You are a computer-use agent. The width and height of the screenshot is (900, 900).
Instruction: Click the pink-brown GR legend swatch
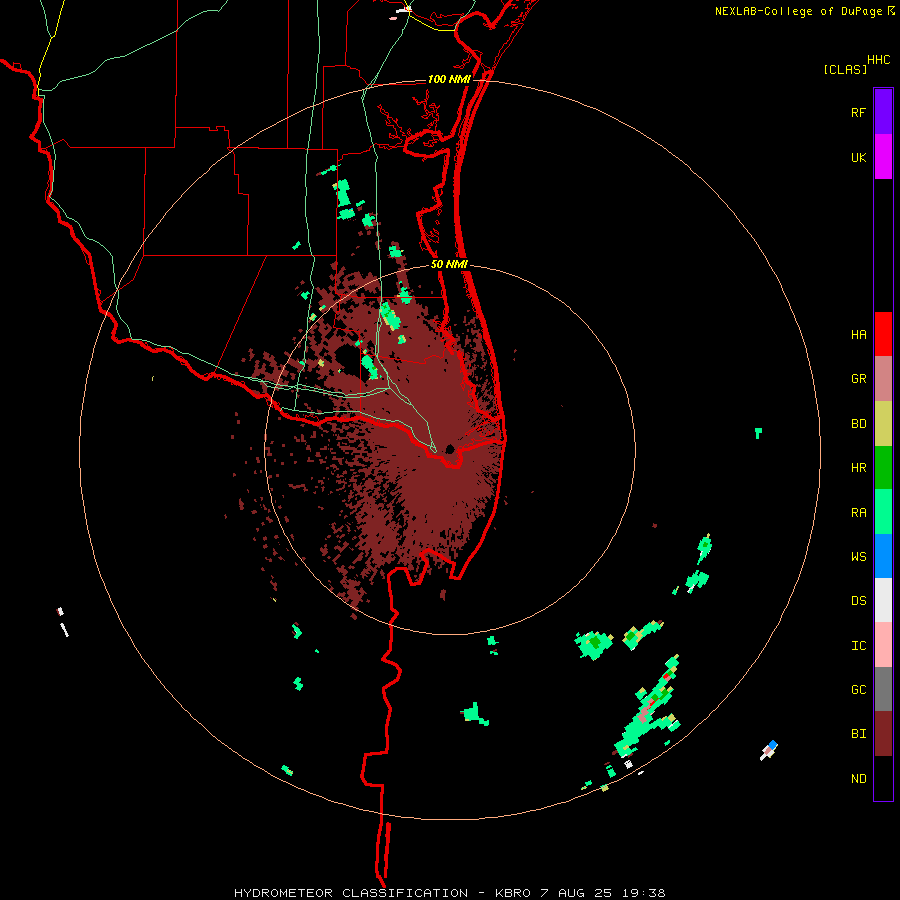coord(883,379)
